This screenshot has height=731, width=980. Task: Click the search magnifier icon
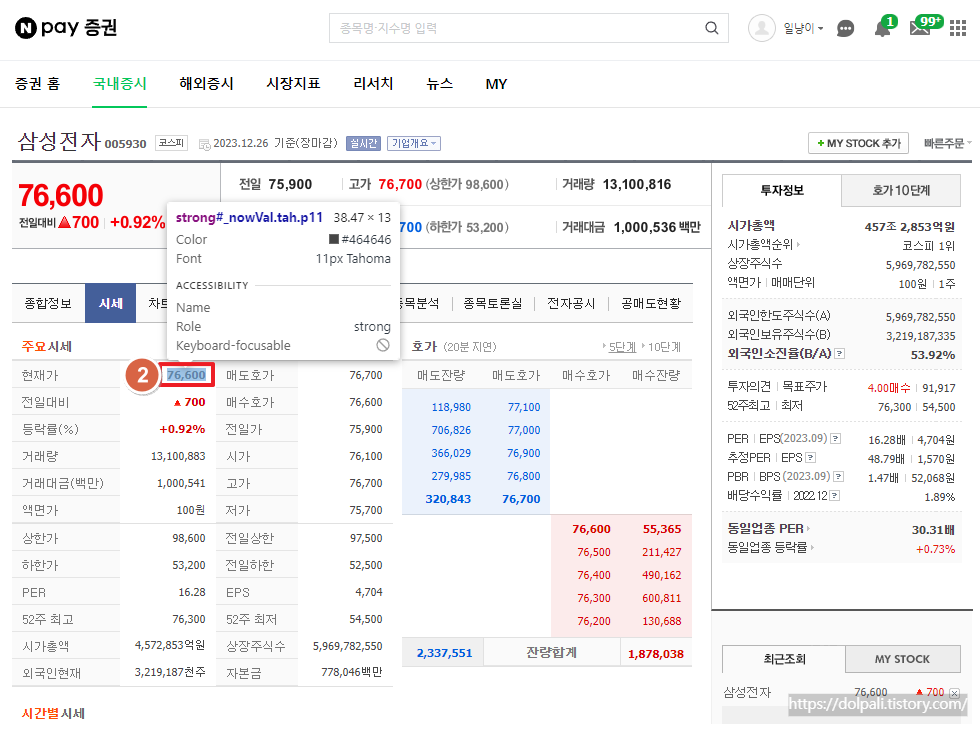tap(711, 29)
